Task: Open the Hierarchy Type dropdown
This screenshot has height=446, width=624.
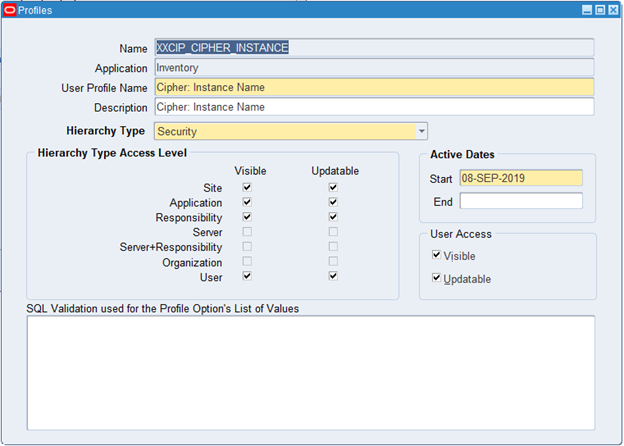Action: click(x=421, y=131)
